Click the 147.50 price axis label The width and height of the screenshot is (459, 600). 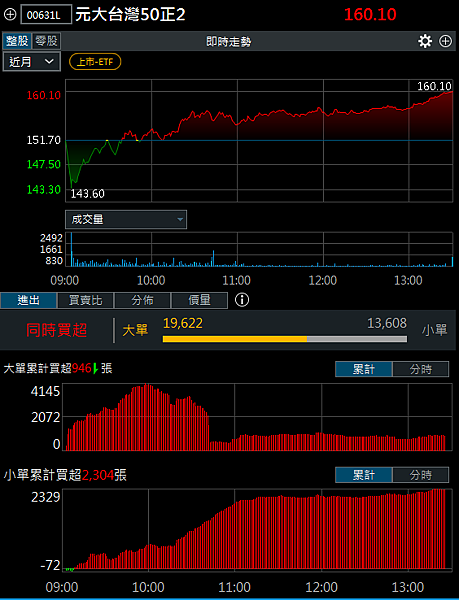click(x=43, y=164)
